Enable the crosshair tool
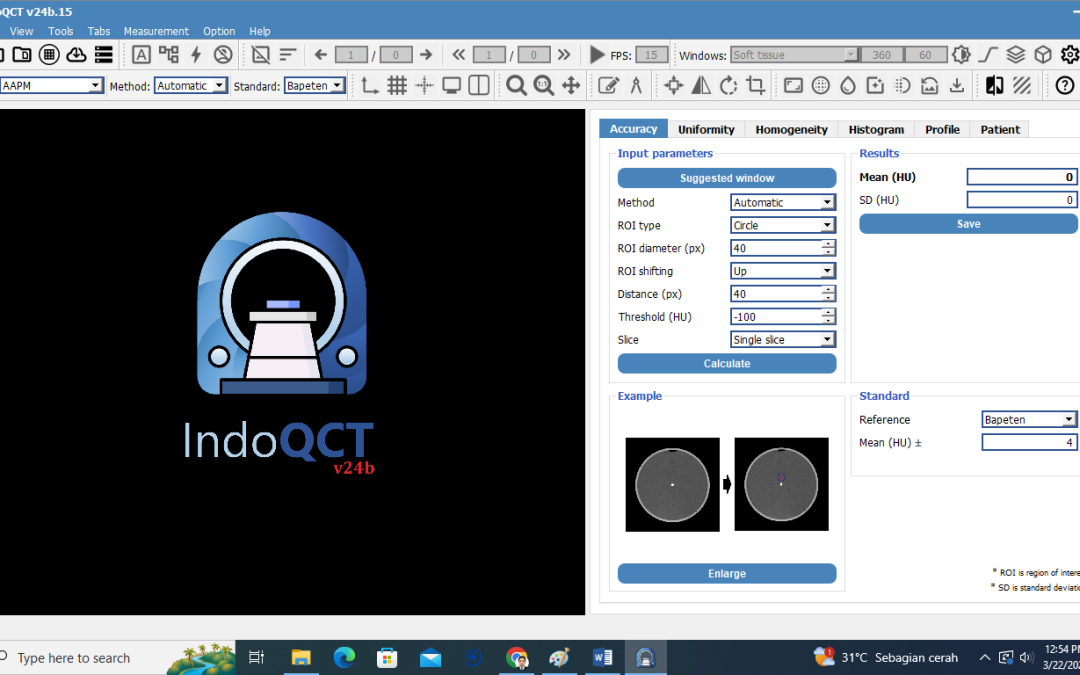Image resolution: width=1080 pixels, height=675 pixels. [x=425, y=85]
